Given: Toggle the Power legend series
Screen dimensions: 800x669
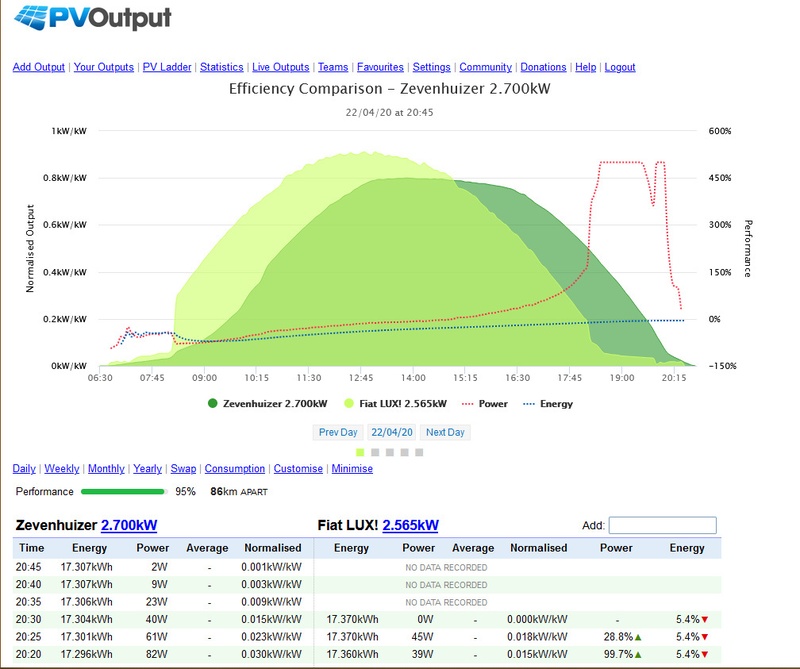Looking at the screenshot, I should pyautogui.click(x=485, y=404).
